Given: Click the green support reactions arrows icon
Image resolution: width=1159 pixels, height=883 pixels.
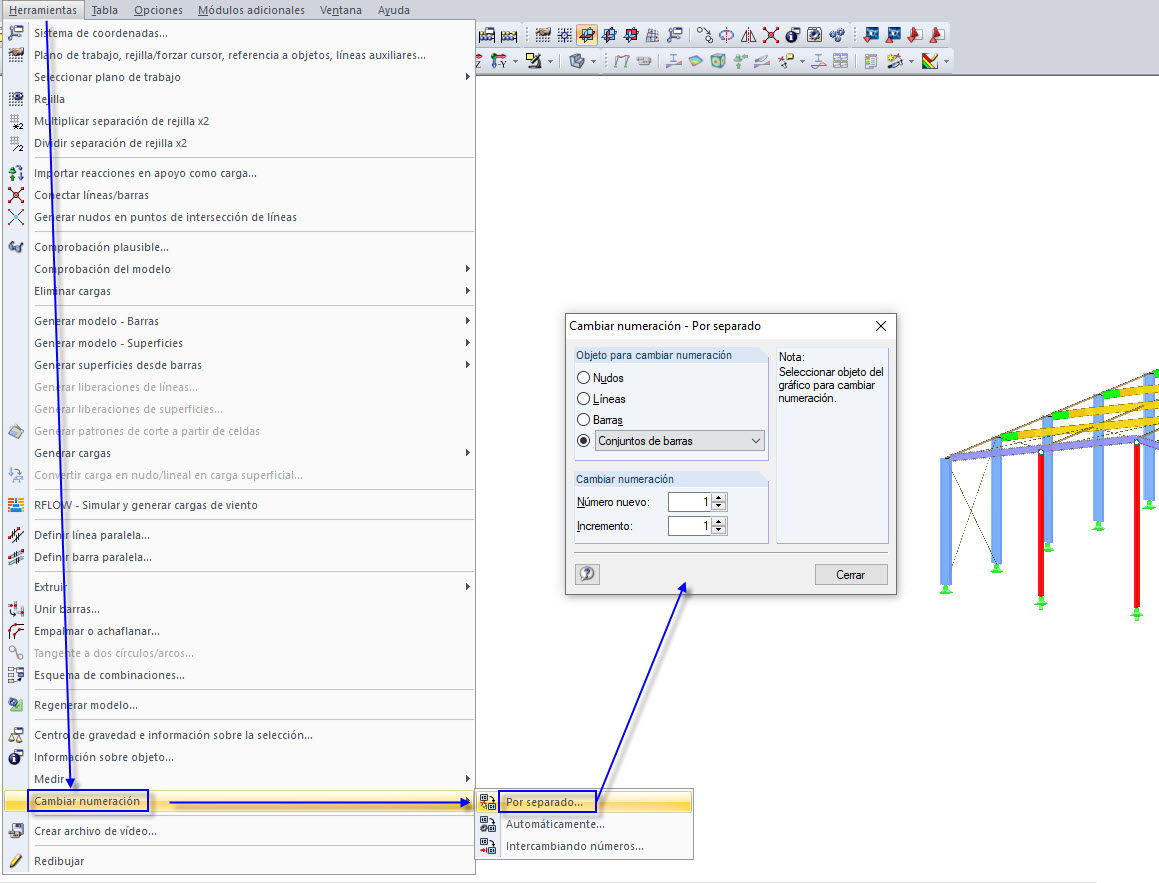Looking at the screenshot, I should click(x=740, y=61).
